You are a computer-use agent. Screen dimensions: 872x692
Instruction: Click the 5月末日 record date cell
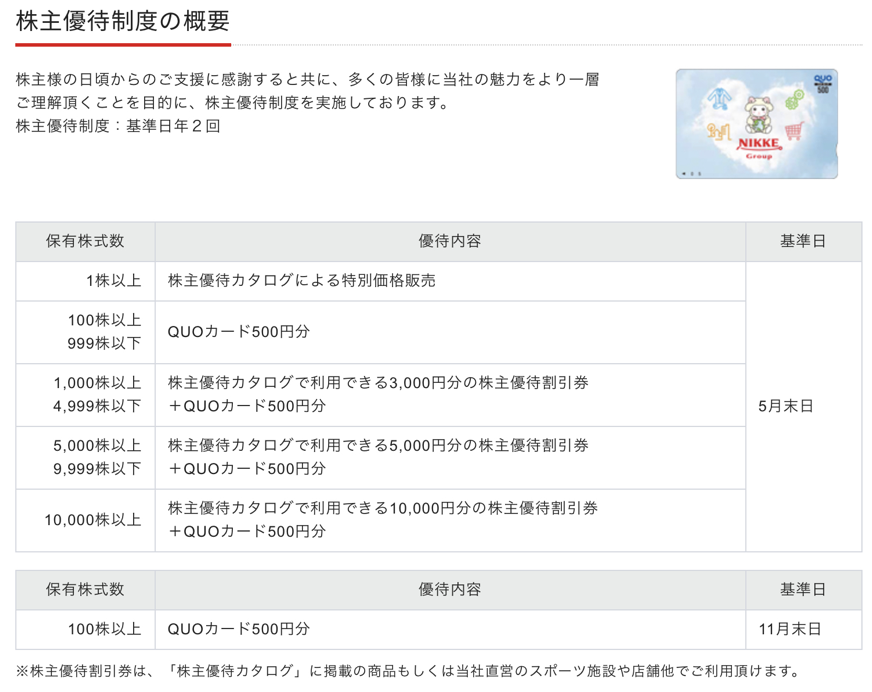pyautogui.click(x=804, y=407)
